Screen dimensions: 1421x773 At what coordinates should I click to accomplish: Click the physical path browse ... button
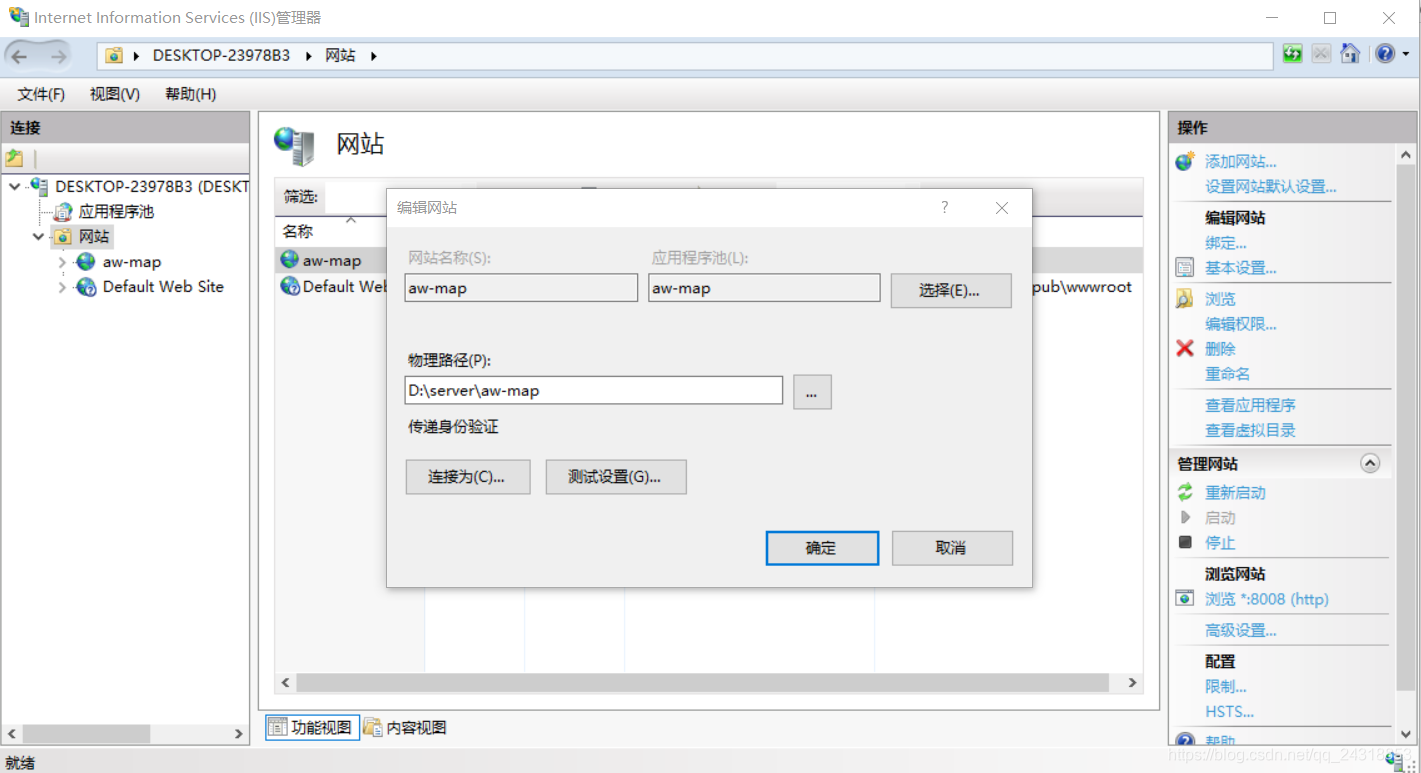(x=812, y=392)
